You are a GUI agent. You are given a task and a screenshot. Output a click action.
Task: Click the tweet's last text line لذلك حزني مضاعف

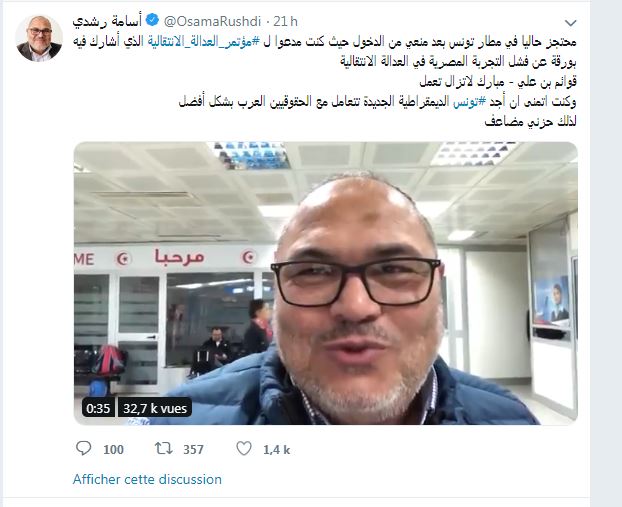pos(531,122)
